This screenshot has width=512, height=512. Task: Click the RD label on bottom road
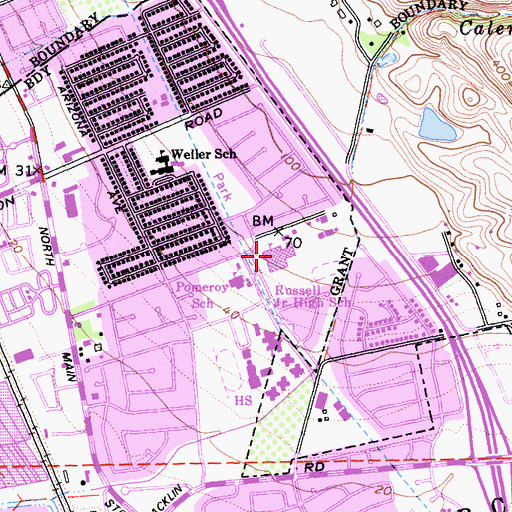pyautogui.click(x=315, y=467)
